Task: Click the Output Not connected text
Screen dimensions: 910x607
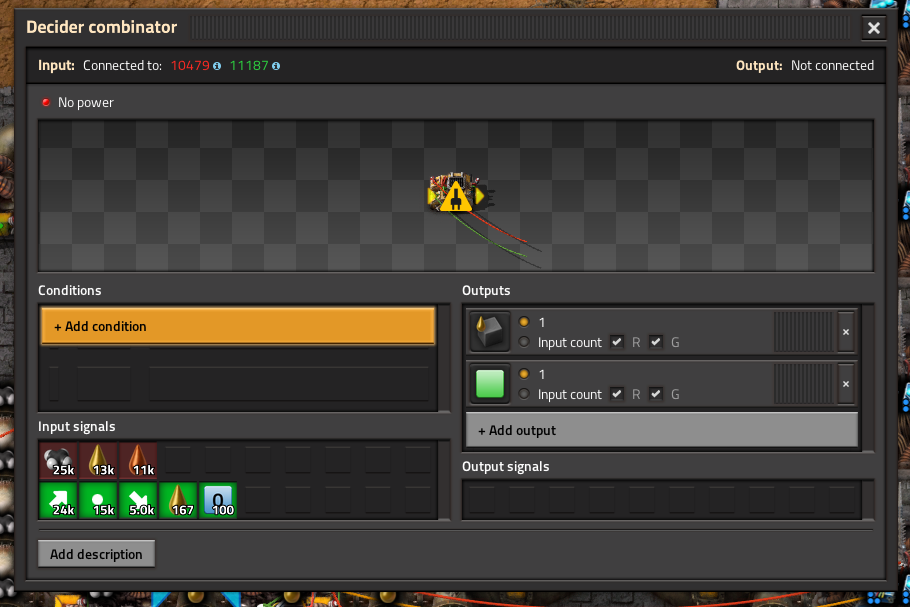Action: click(805, 66)
